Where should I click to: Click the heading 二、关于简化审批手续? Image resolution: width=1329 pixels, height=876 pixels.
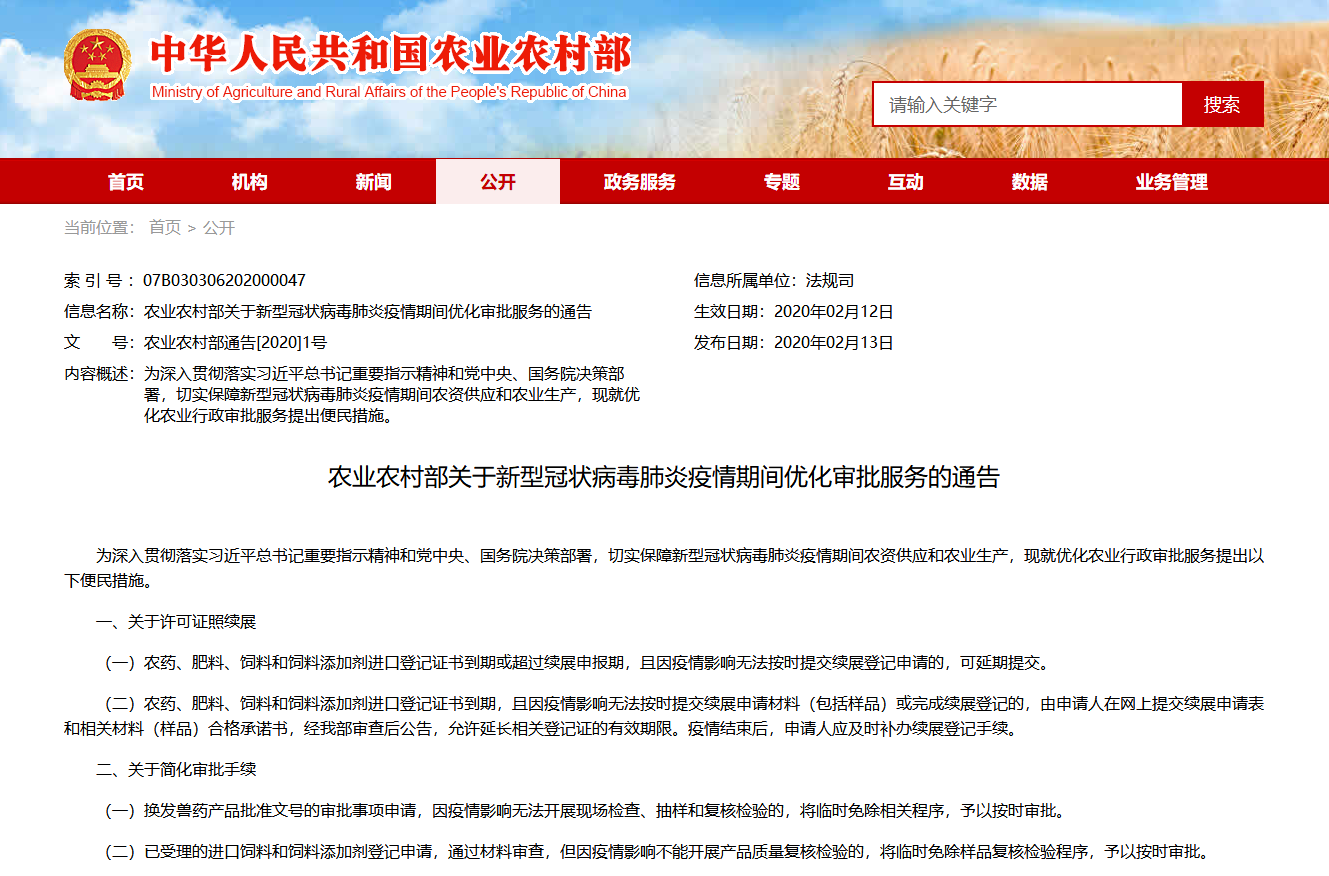point(176,769)
